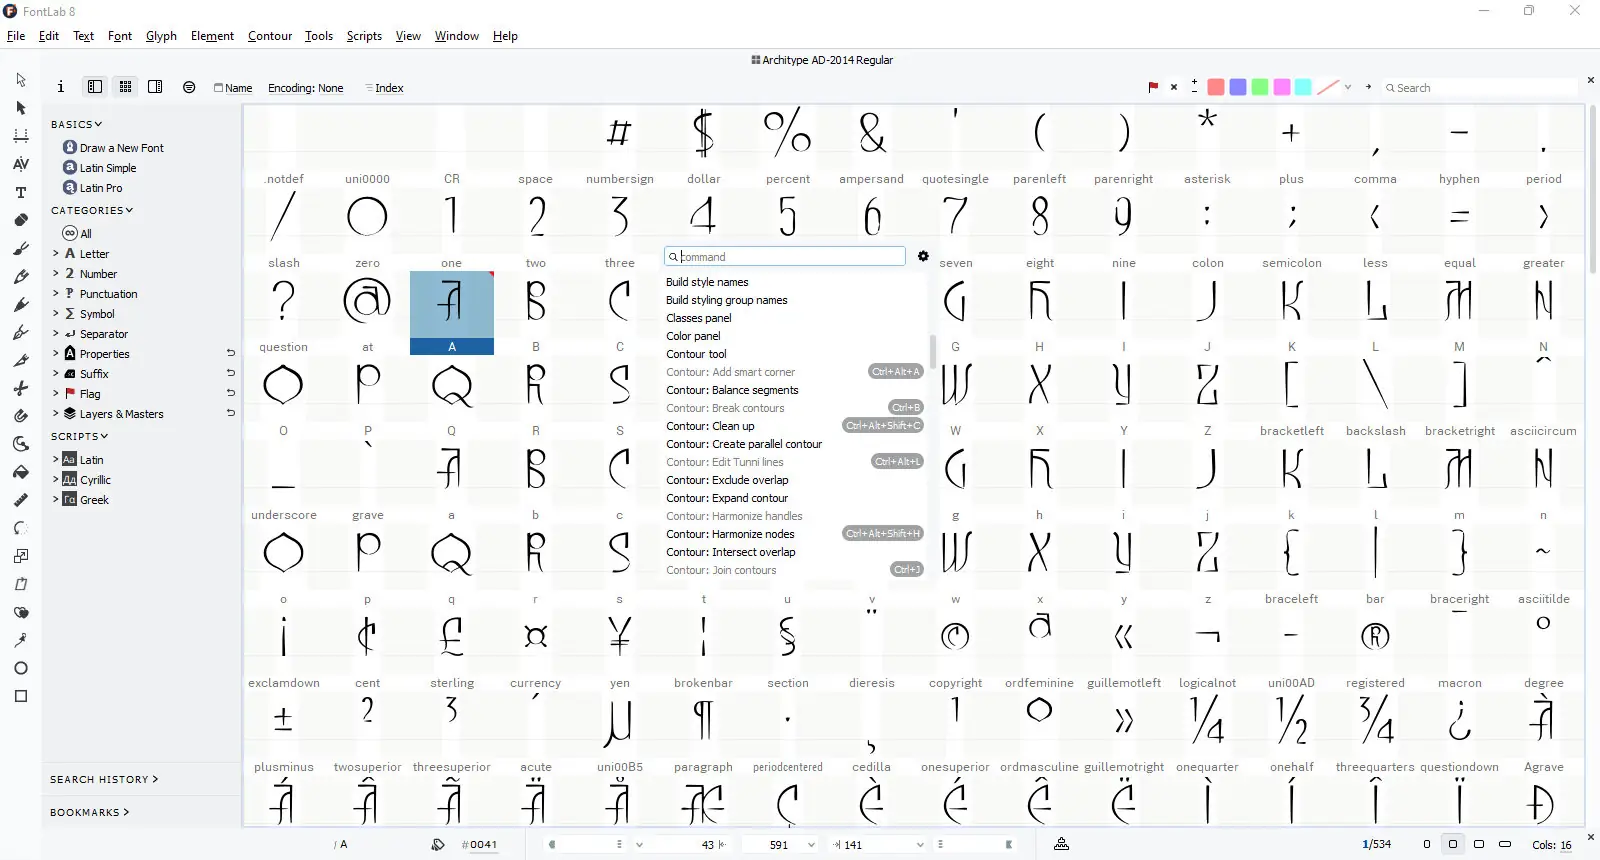The width and height of the screenshot is (1600, 860).
Task: Reset the Properties filter
Action: click(231, 353)
